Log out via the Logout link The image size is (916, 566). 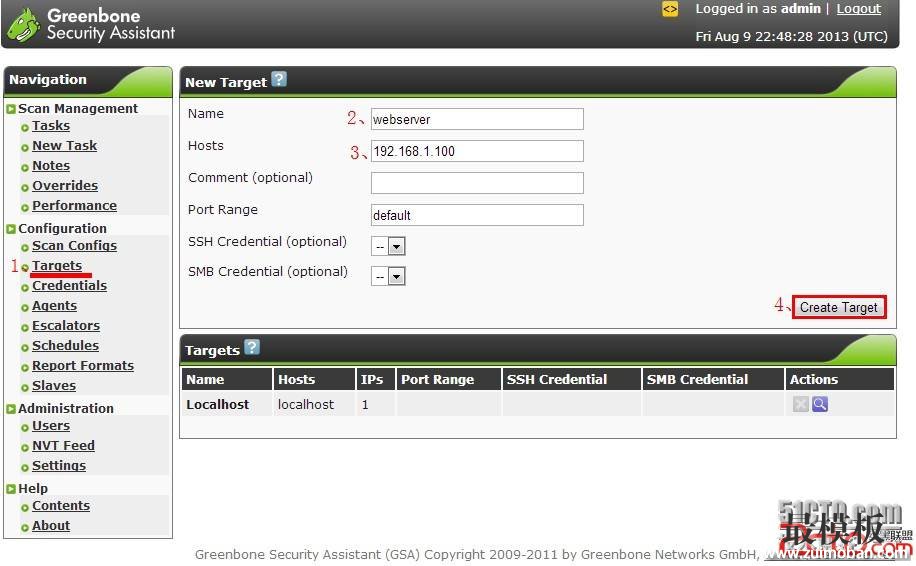(858, 9)
